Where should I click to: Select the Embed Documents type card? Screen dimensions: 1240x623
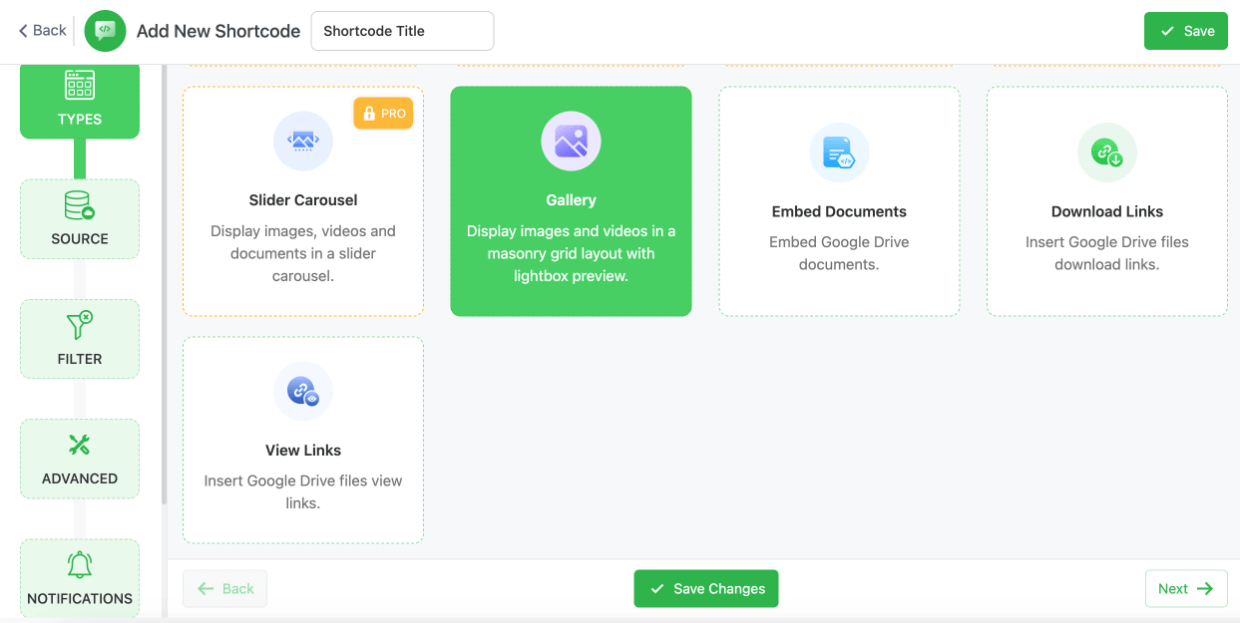839,201
